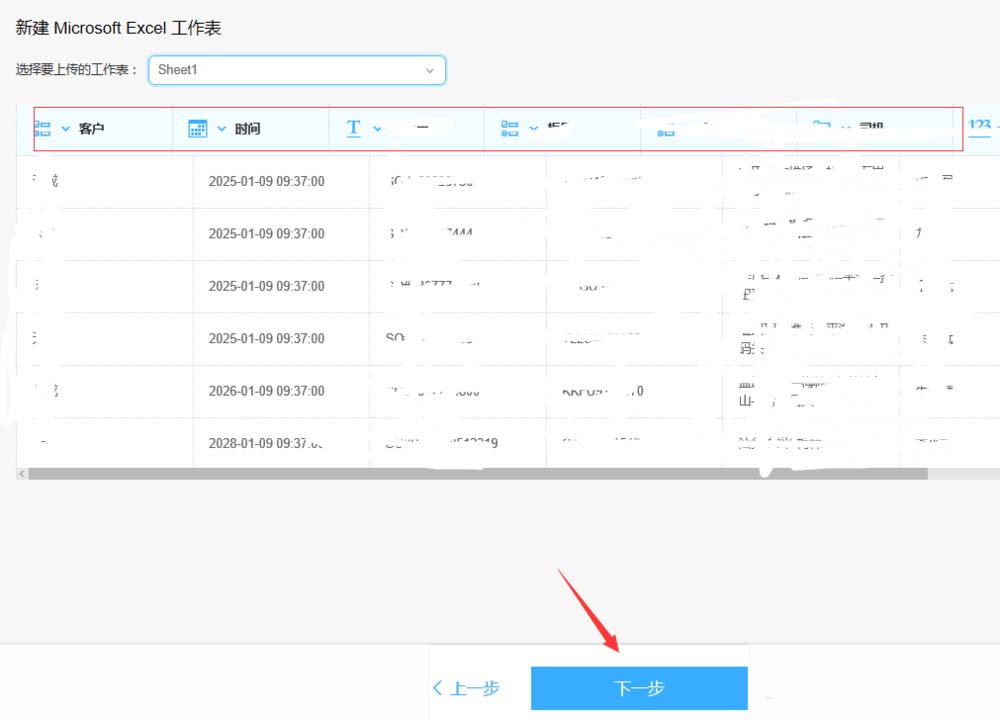
Task: Click the 时间 column header label
Action: coord(247,129)
